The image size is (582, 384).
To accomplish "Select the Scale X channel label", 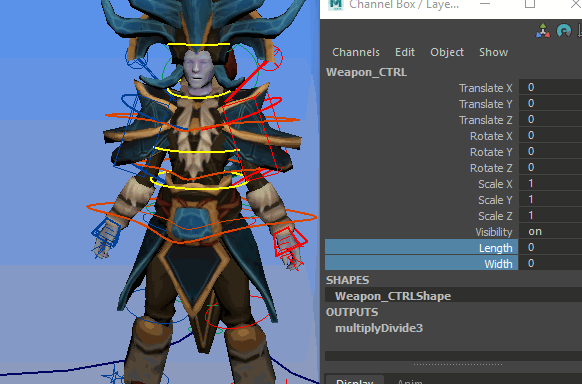I will (495, 184).
